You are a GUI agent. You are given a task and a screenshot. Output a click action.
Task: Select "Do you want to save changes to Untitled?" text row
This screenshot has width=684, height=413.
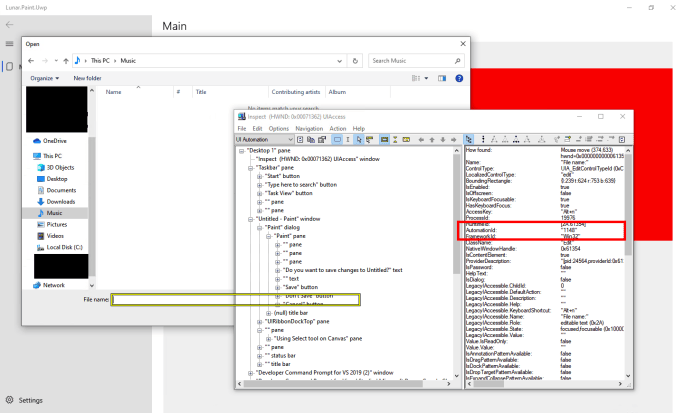click(x=343, y=270)
